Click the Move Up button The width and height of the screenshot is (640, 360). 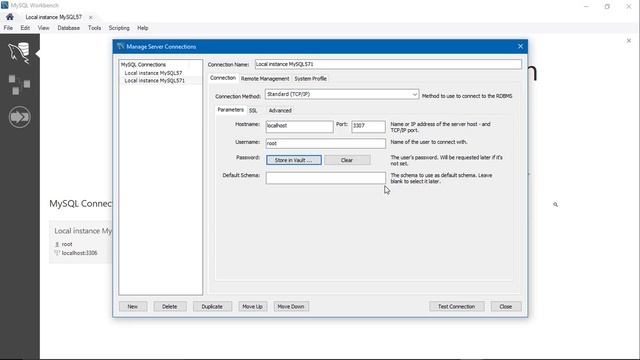tap(253, 307)
